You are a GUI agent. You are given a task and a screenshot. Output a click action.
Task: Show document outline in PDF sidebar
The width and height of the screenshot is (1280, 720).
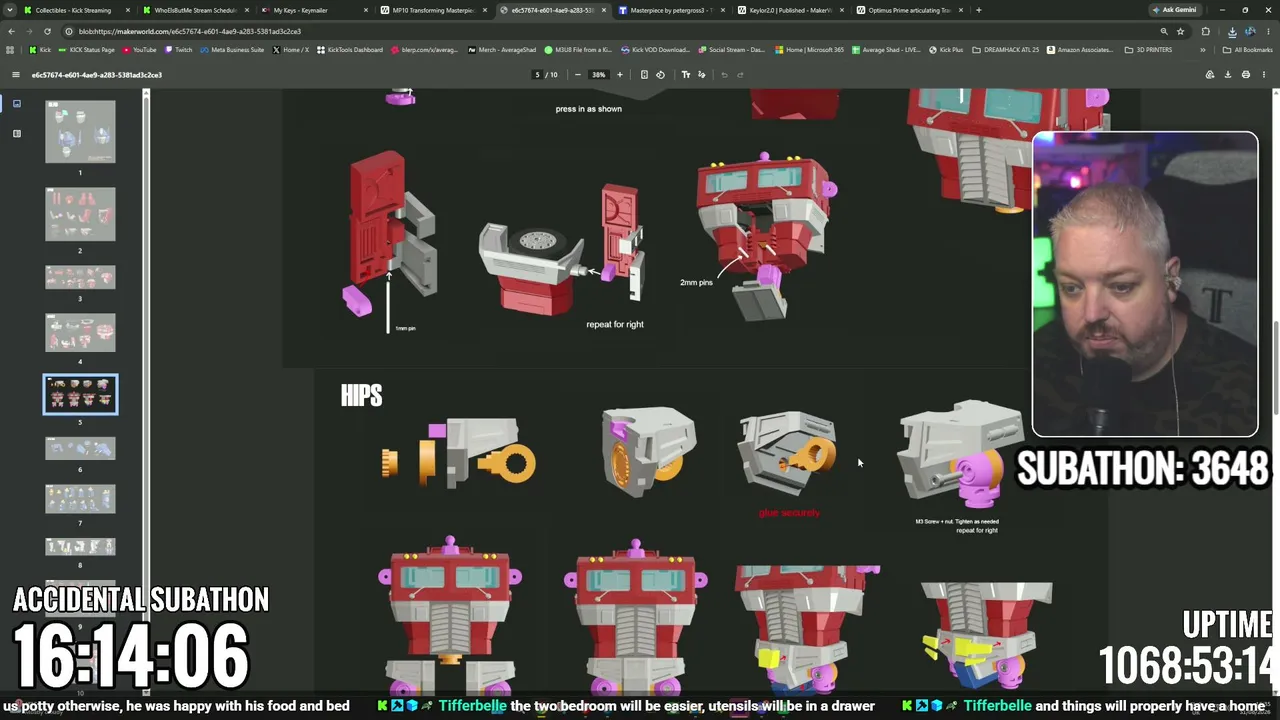click(x=16, y=133)
